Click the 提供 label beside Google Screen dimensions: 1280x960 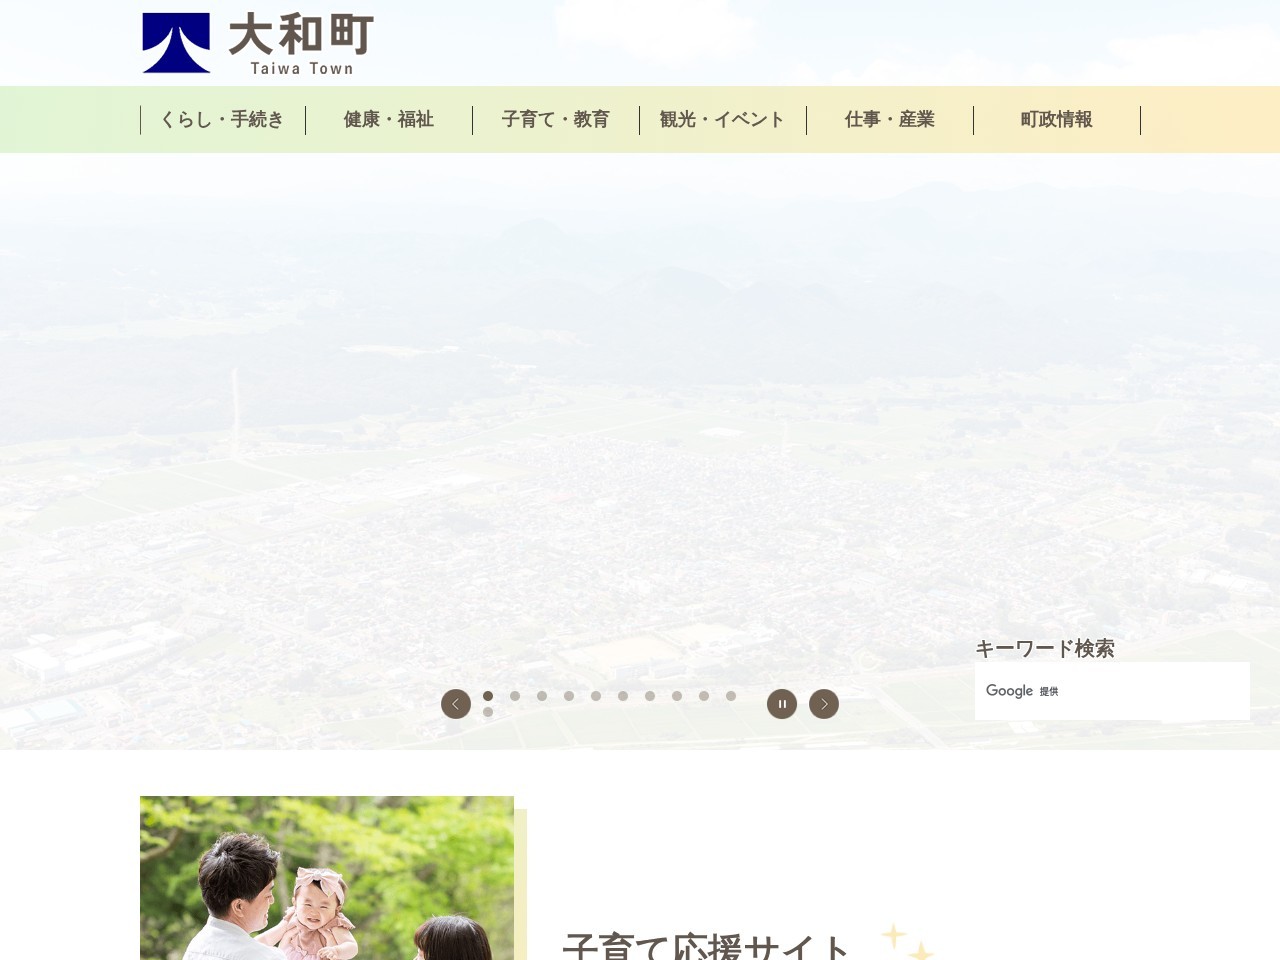tap(1048, 691)
